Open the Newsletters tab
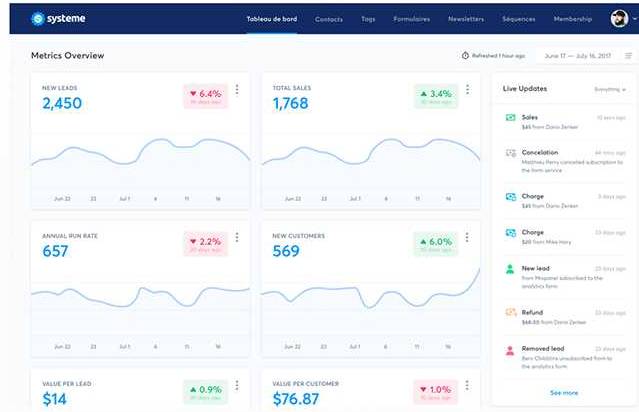 [x=466, y=19]
